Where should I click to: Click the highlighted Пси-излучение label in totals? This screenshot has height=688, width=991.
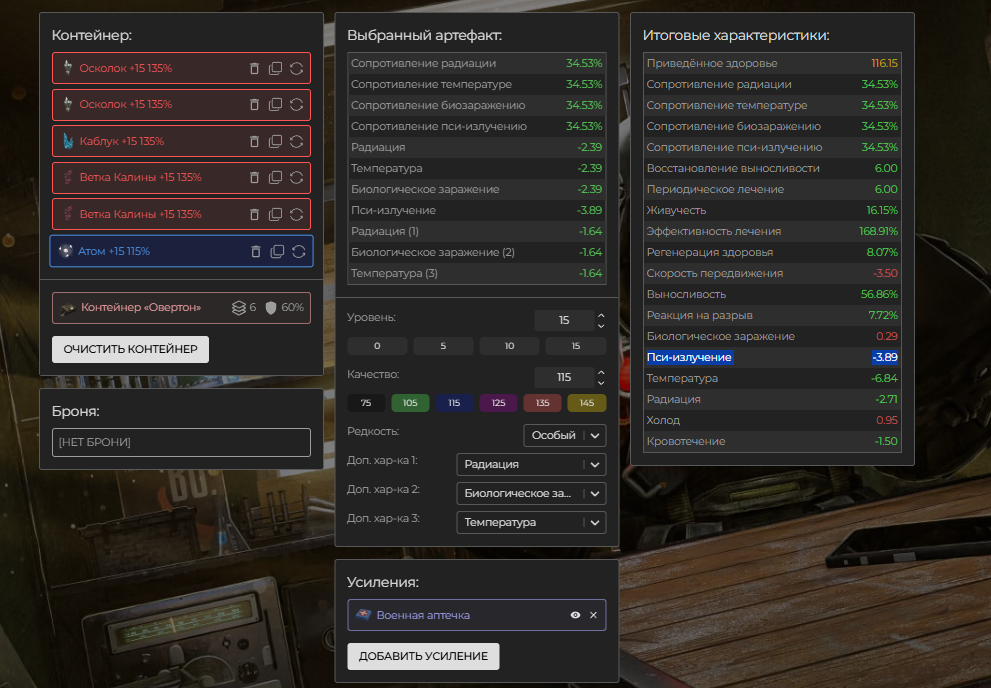[x=689, y=358]
